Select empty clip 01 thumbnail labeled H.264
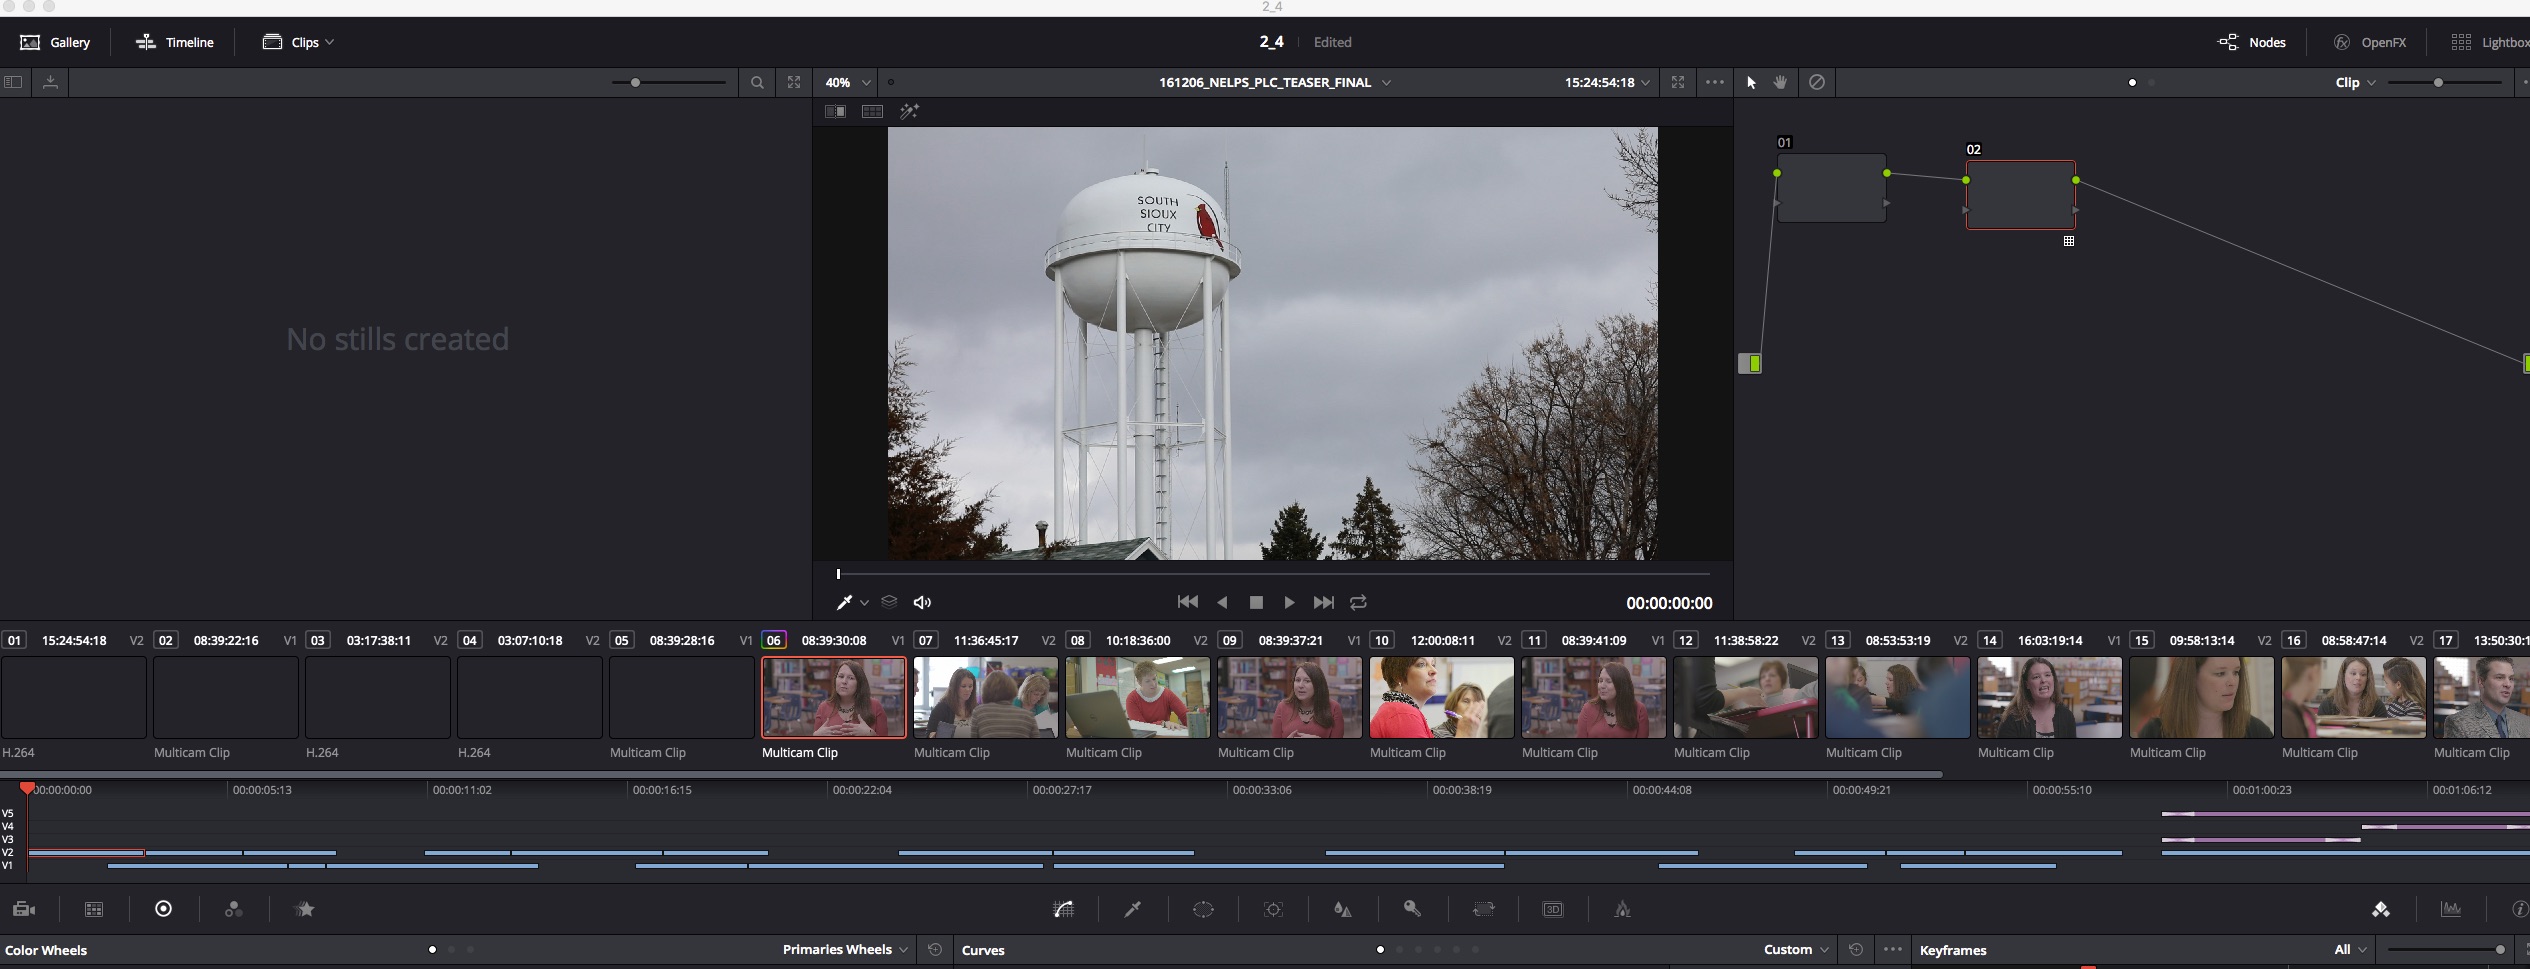This screenshot has width=2530, height=969. click(x=74, y=698)
